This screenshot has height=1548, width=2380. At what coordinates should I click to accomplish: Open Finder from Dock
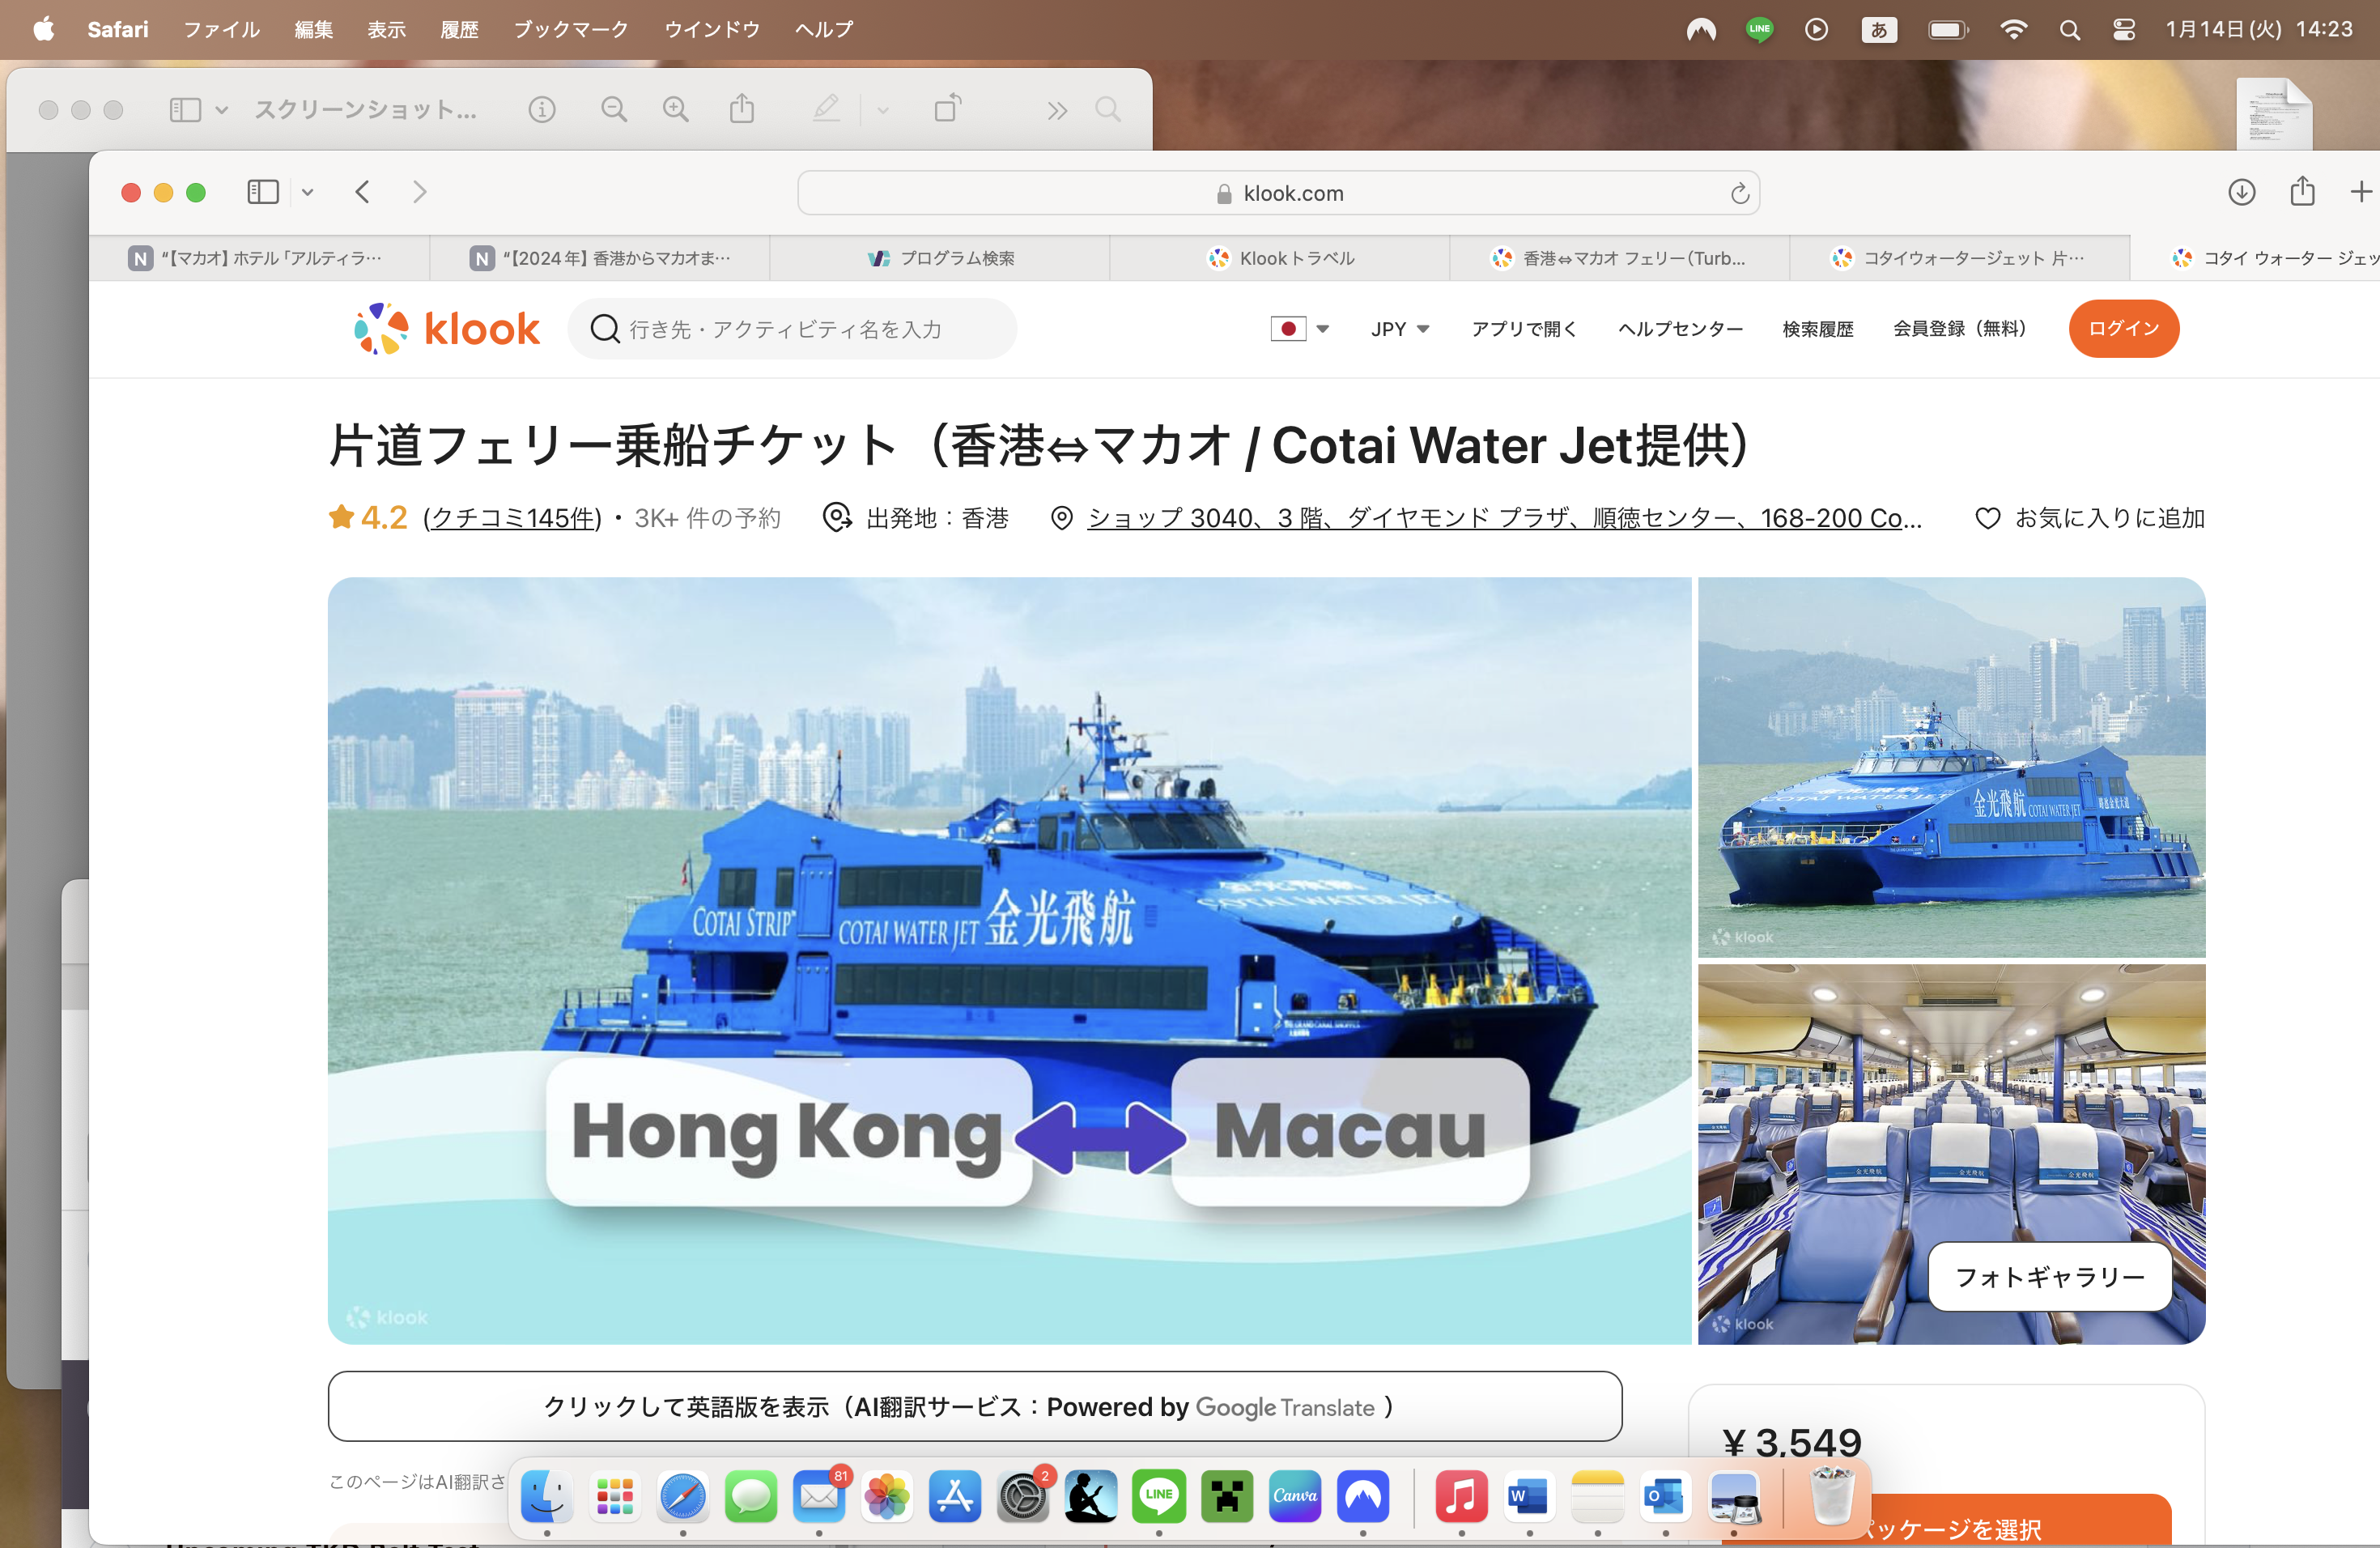547,1496
